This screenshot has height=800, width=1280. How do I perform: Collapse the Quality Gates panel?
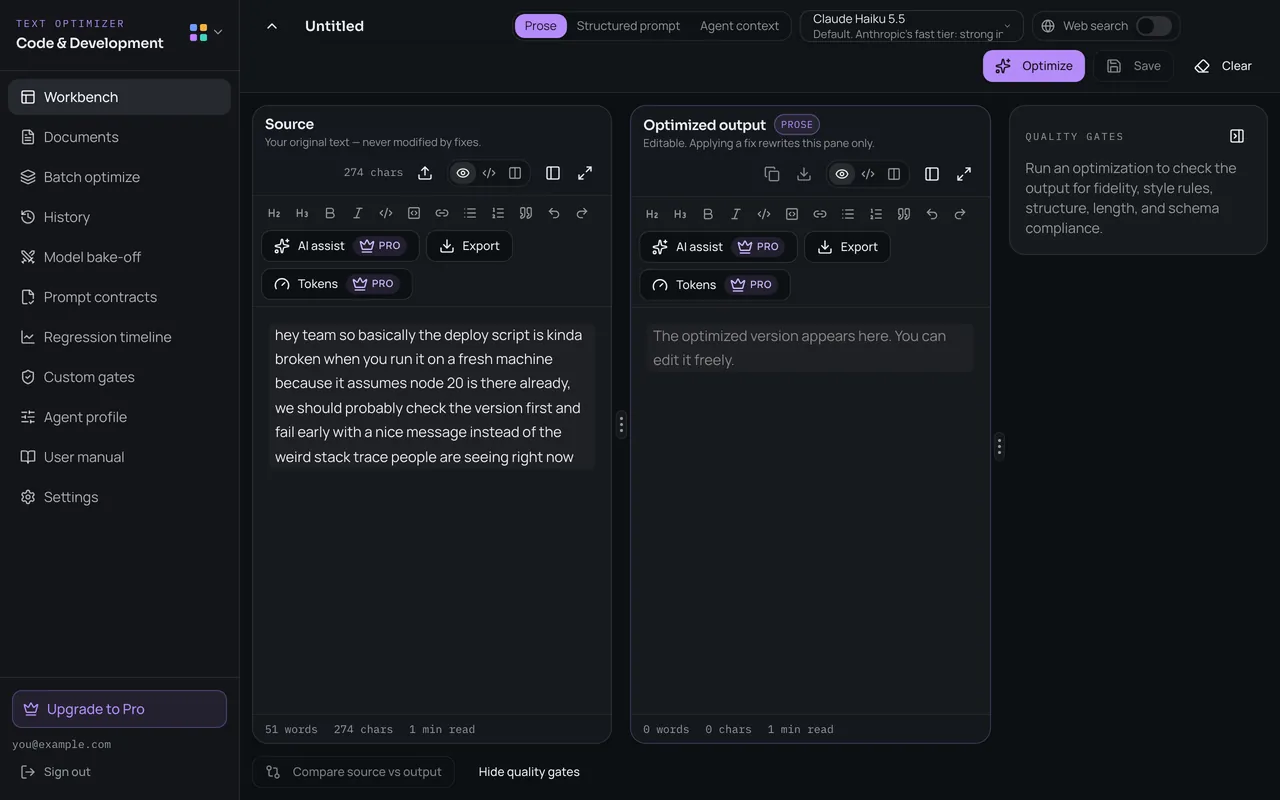[1237, 136]
